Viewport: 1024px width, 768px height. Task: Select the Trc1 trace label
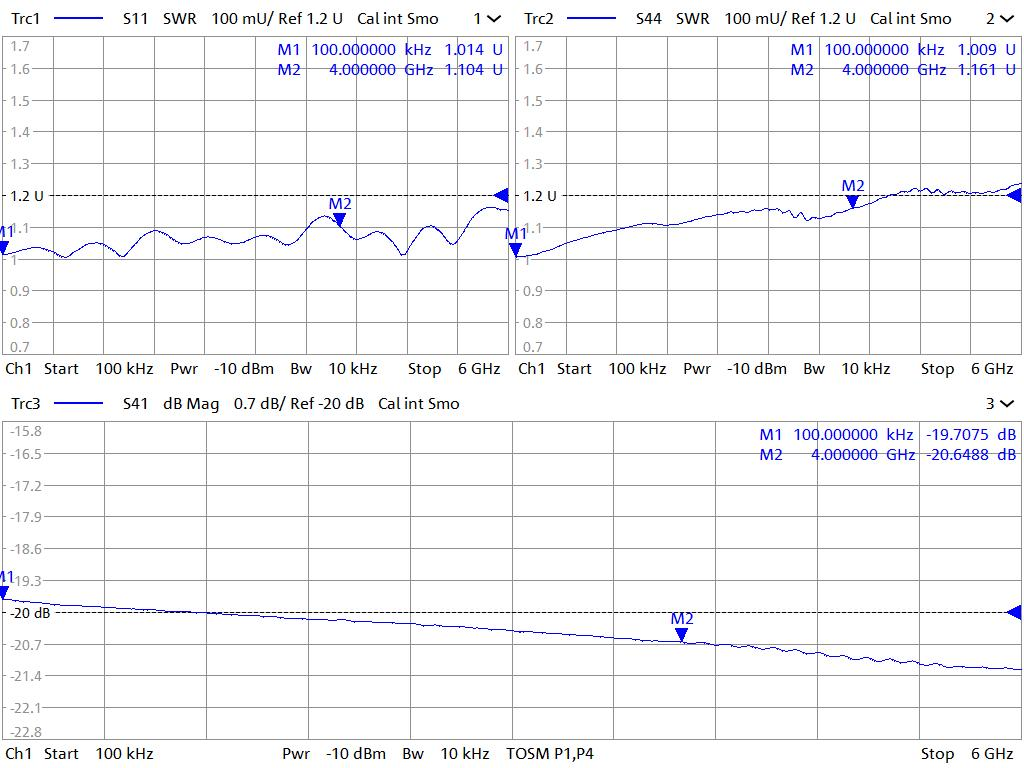click(x=26, y=19)
